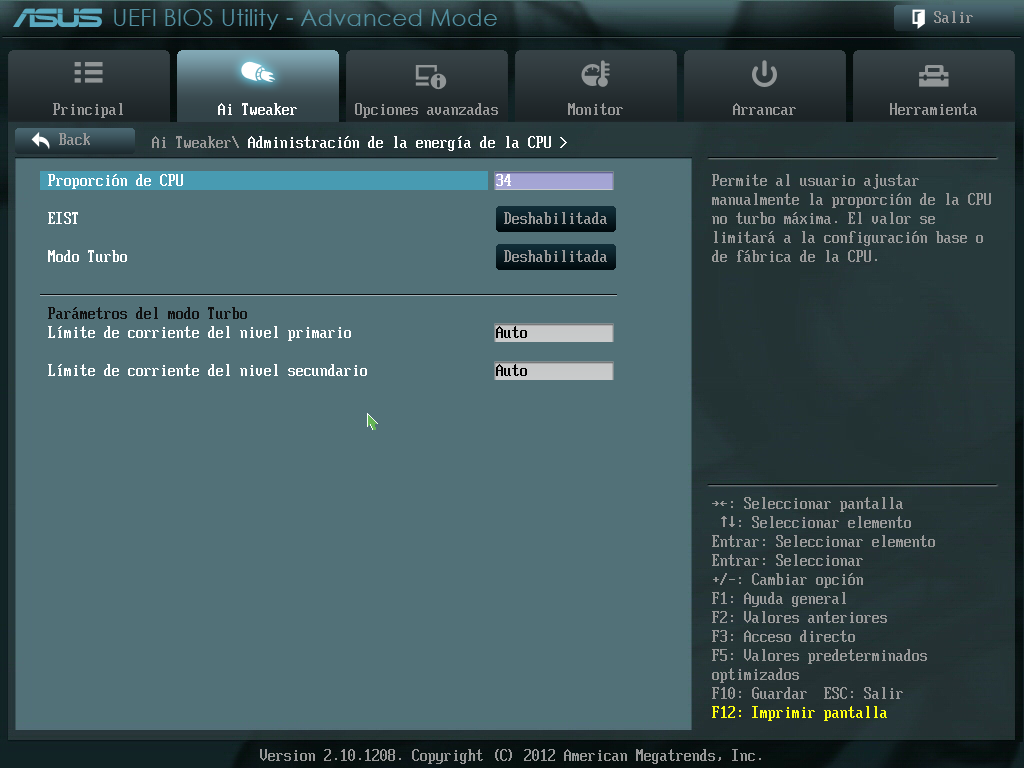Select the Modo Turbo label
The height and width of the screenshot is (768, 1024).
pyautogui.click(x=88, y=257)
